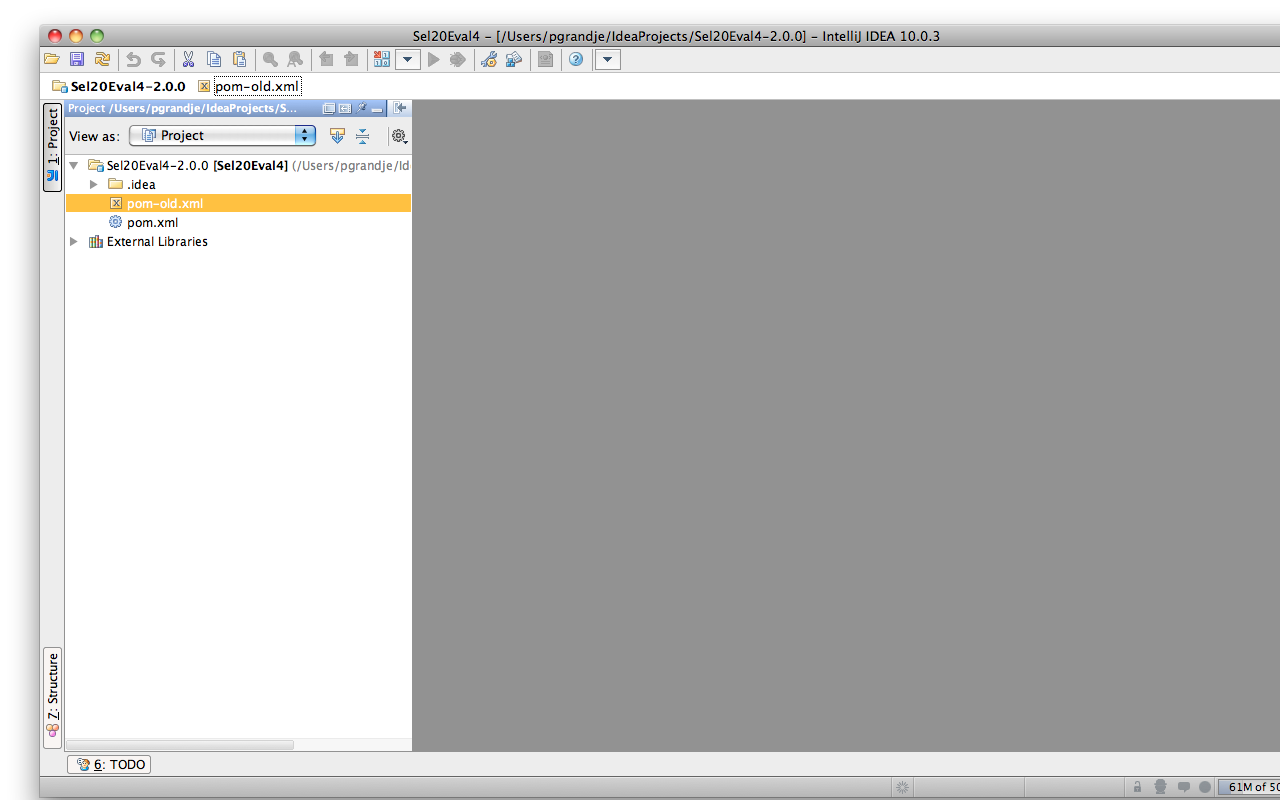Open the View as Project combo box

click(x=223, y=135)
